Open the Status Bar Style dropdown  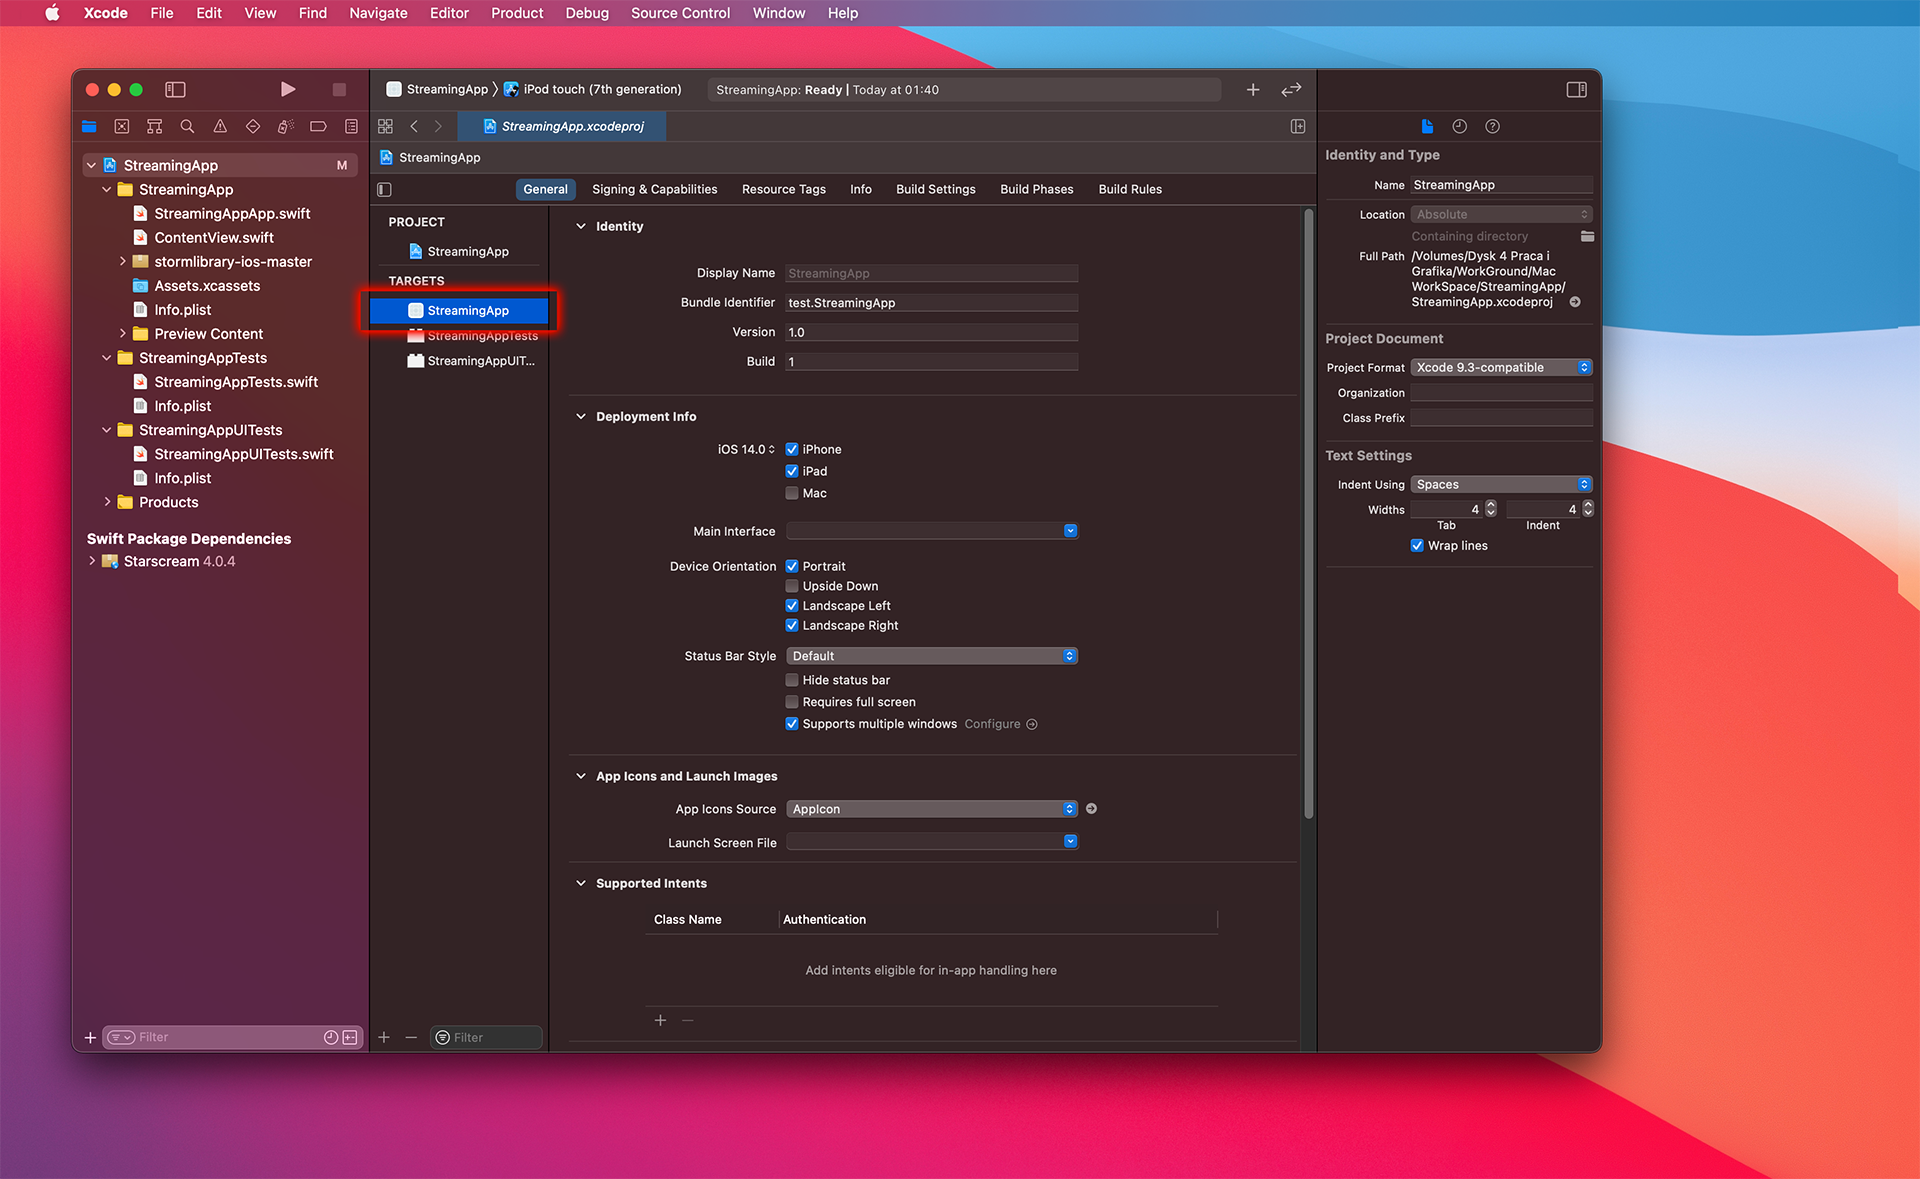click(932, 656)
